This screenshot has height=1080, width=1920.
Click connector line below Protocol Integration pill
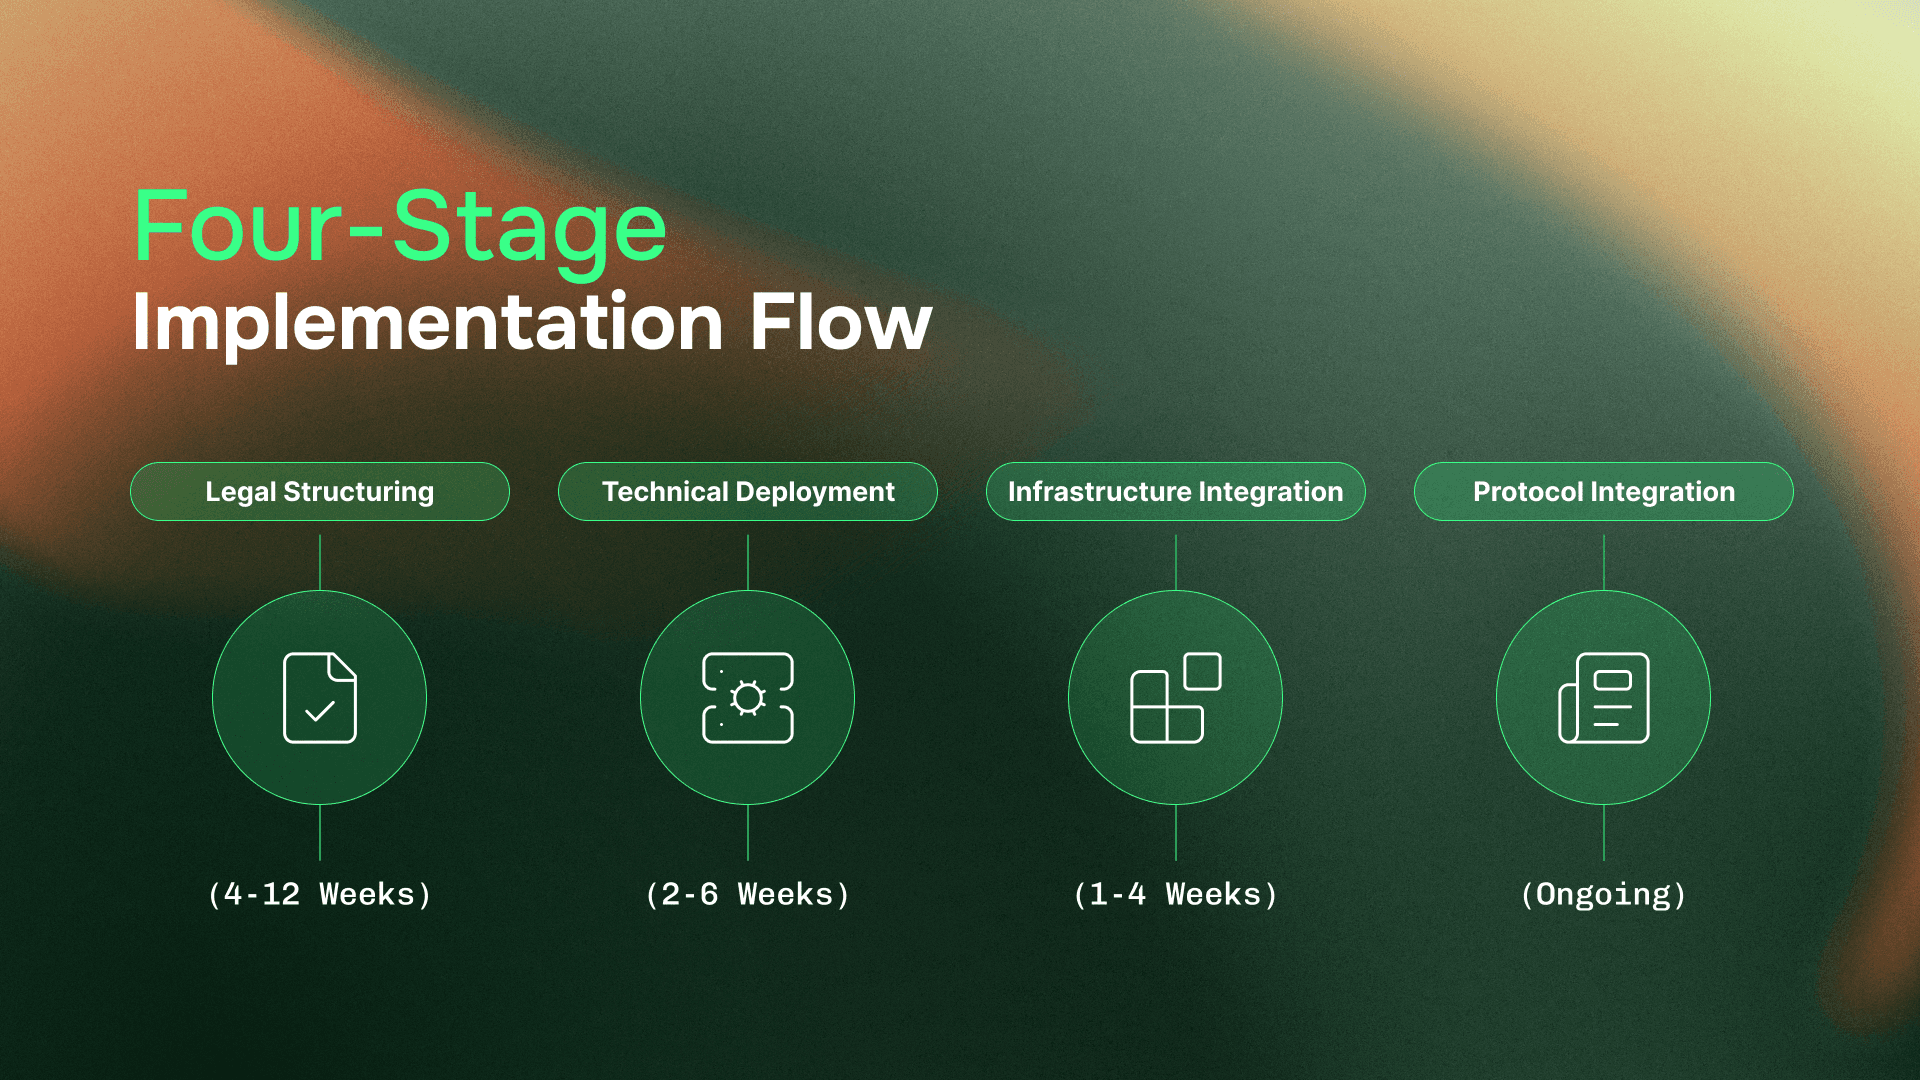pos(1604,560)
